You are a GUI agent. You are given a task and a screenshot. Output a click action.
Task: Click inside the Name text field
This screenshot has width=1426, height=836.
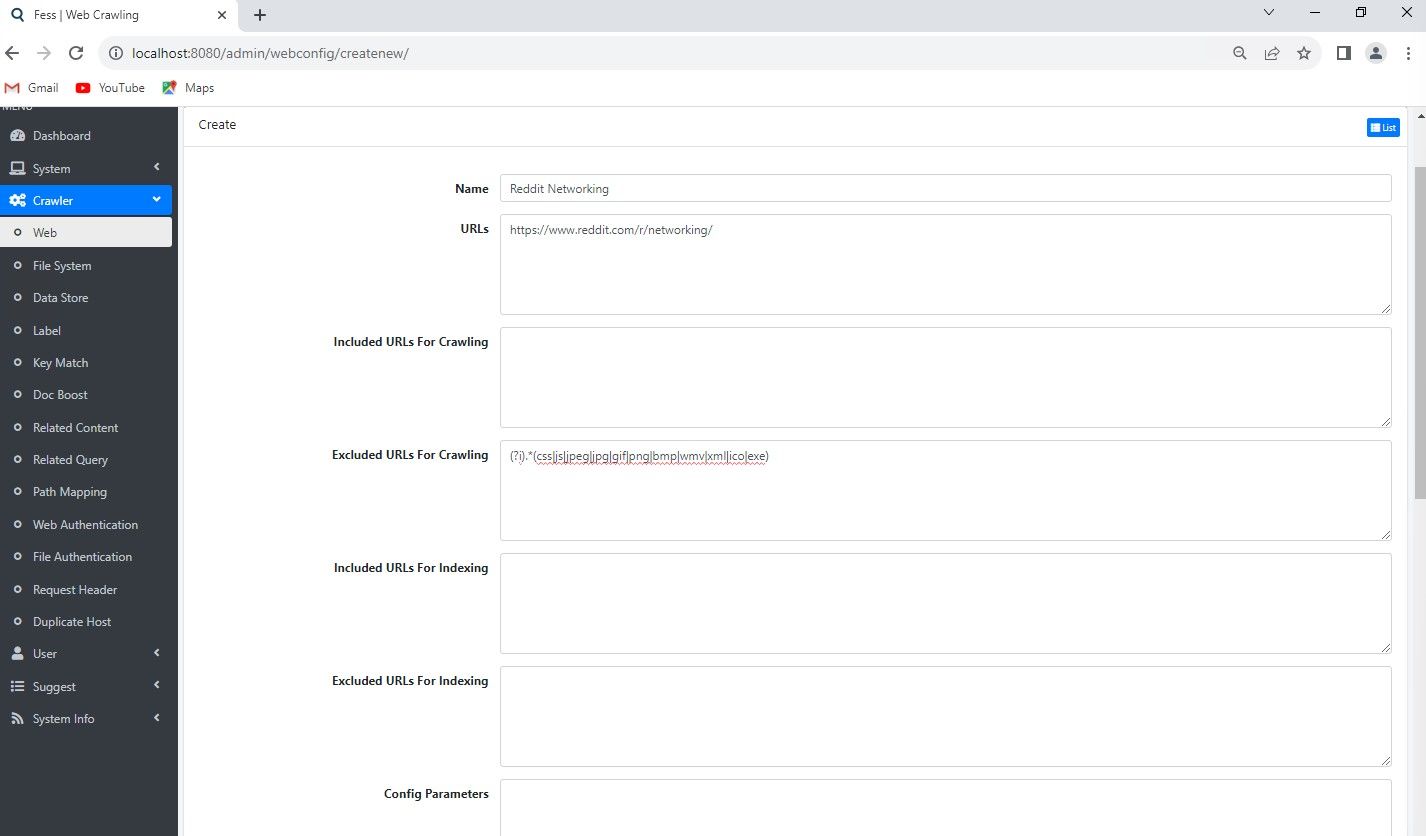tap(945, 188)
